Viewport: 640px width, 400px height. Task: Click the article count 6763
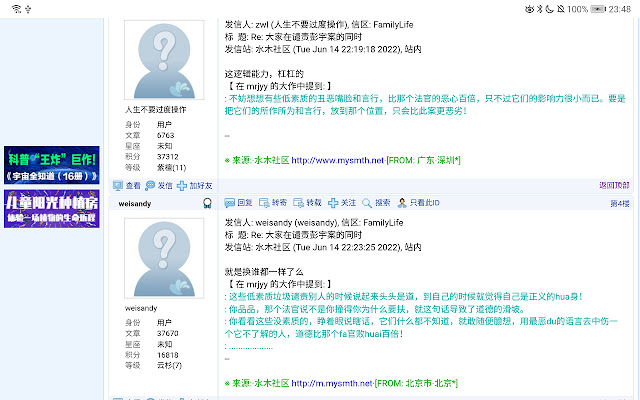tap(165, 135)
